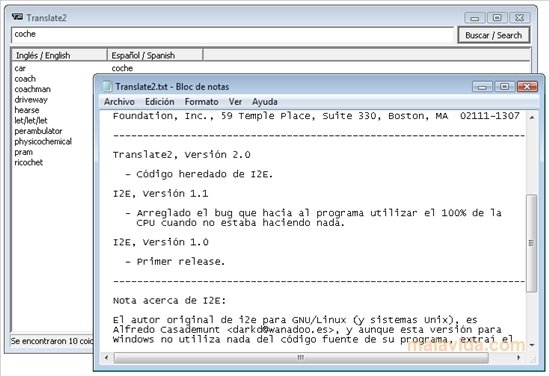Open the Edición menu in Notepad
The height and width of the screenshot is (376, 549).
[160, 102]
